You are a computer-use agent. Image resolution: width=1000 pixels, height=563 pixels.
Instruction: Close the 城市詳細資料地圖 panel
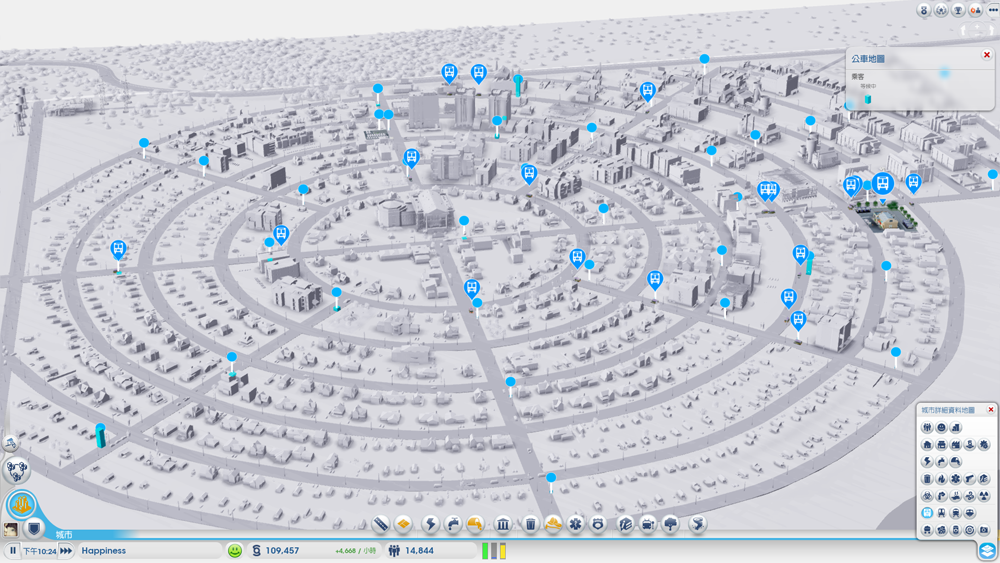coord(990,409)
